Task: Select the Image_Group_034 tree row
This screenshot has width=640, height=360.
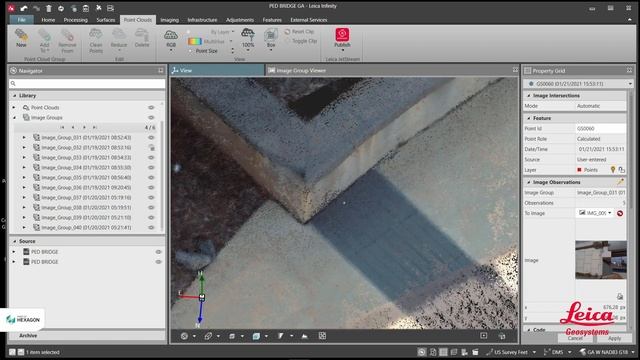Action: coord(86,167)
